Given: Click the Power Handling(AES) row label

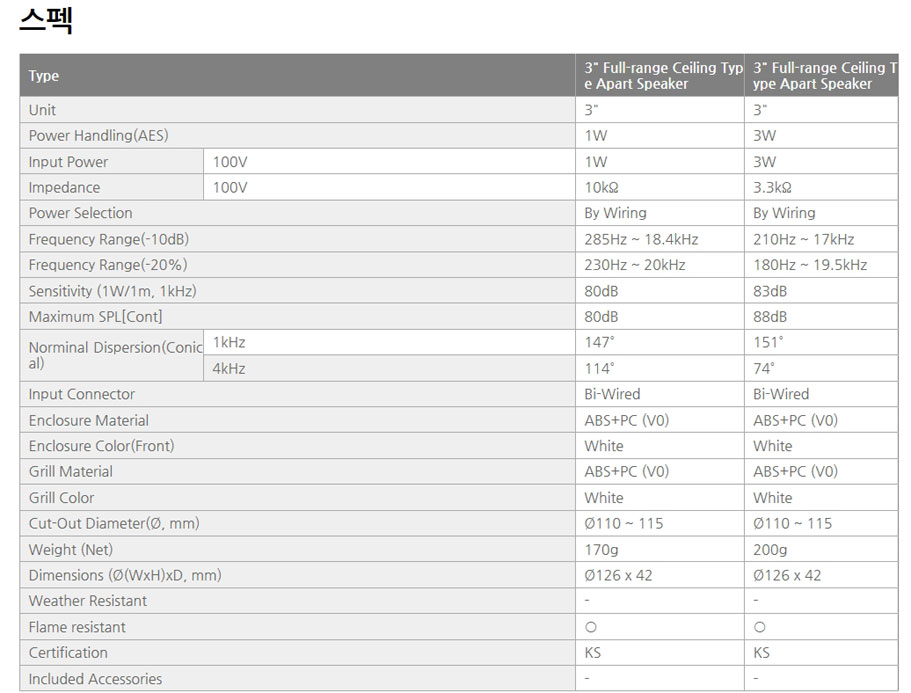Looking at the screenshot, I should coord(98,136).
